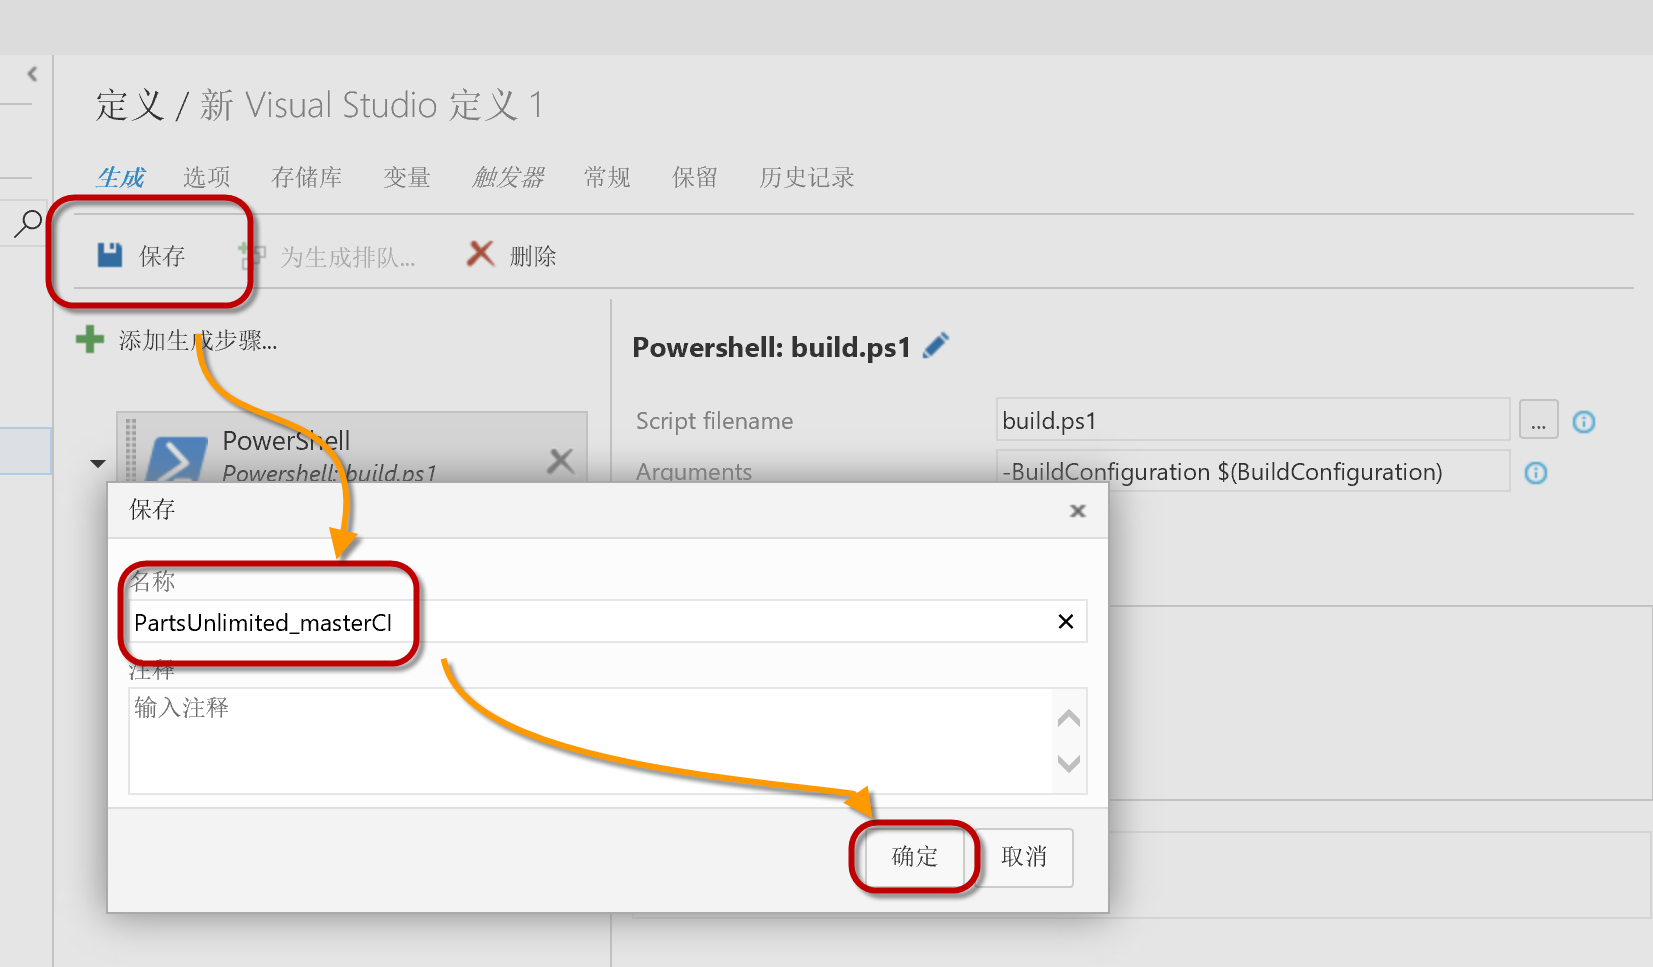Click the green plus add step icon
This screenshot has width=1653, height=967.
click(90, 340)
